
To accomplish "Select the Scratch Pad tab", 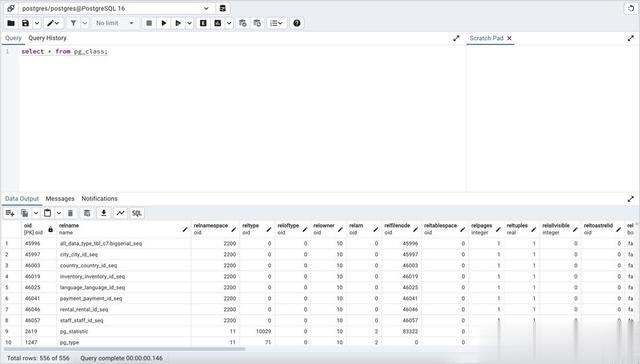I will click(x=486, y=38).
